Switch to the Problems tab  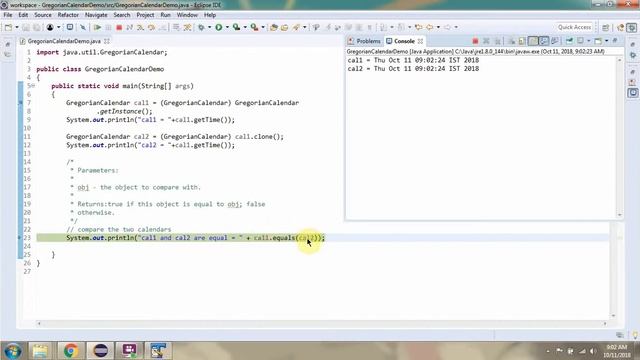364,41
